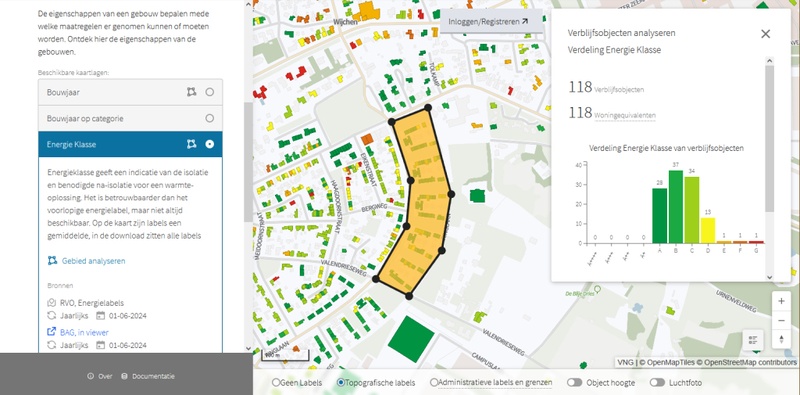Click analysis panel scrollbar down arrow

(x=769, y=277)
